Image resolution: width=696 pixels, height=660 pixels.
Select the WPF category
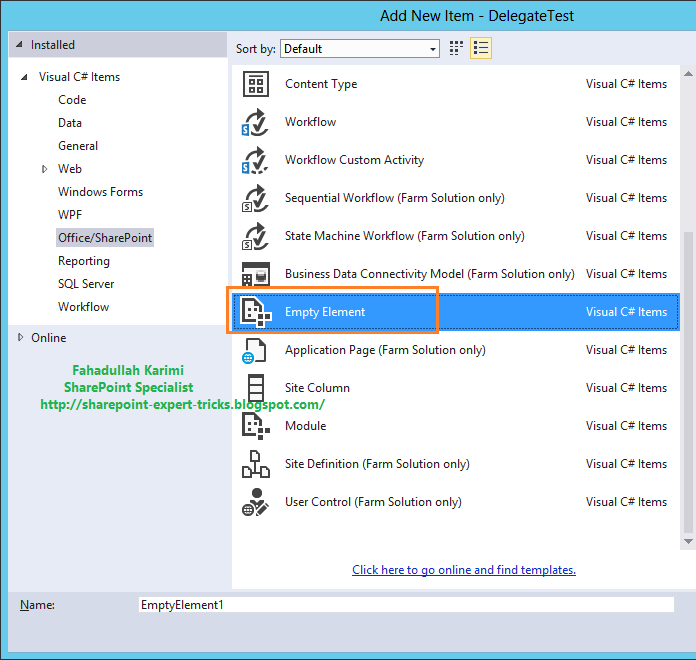[70, 215]
